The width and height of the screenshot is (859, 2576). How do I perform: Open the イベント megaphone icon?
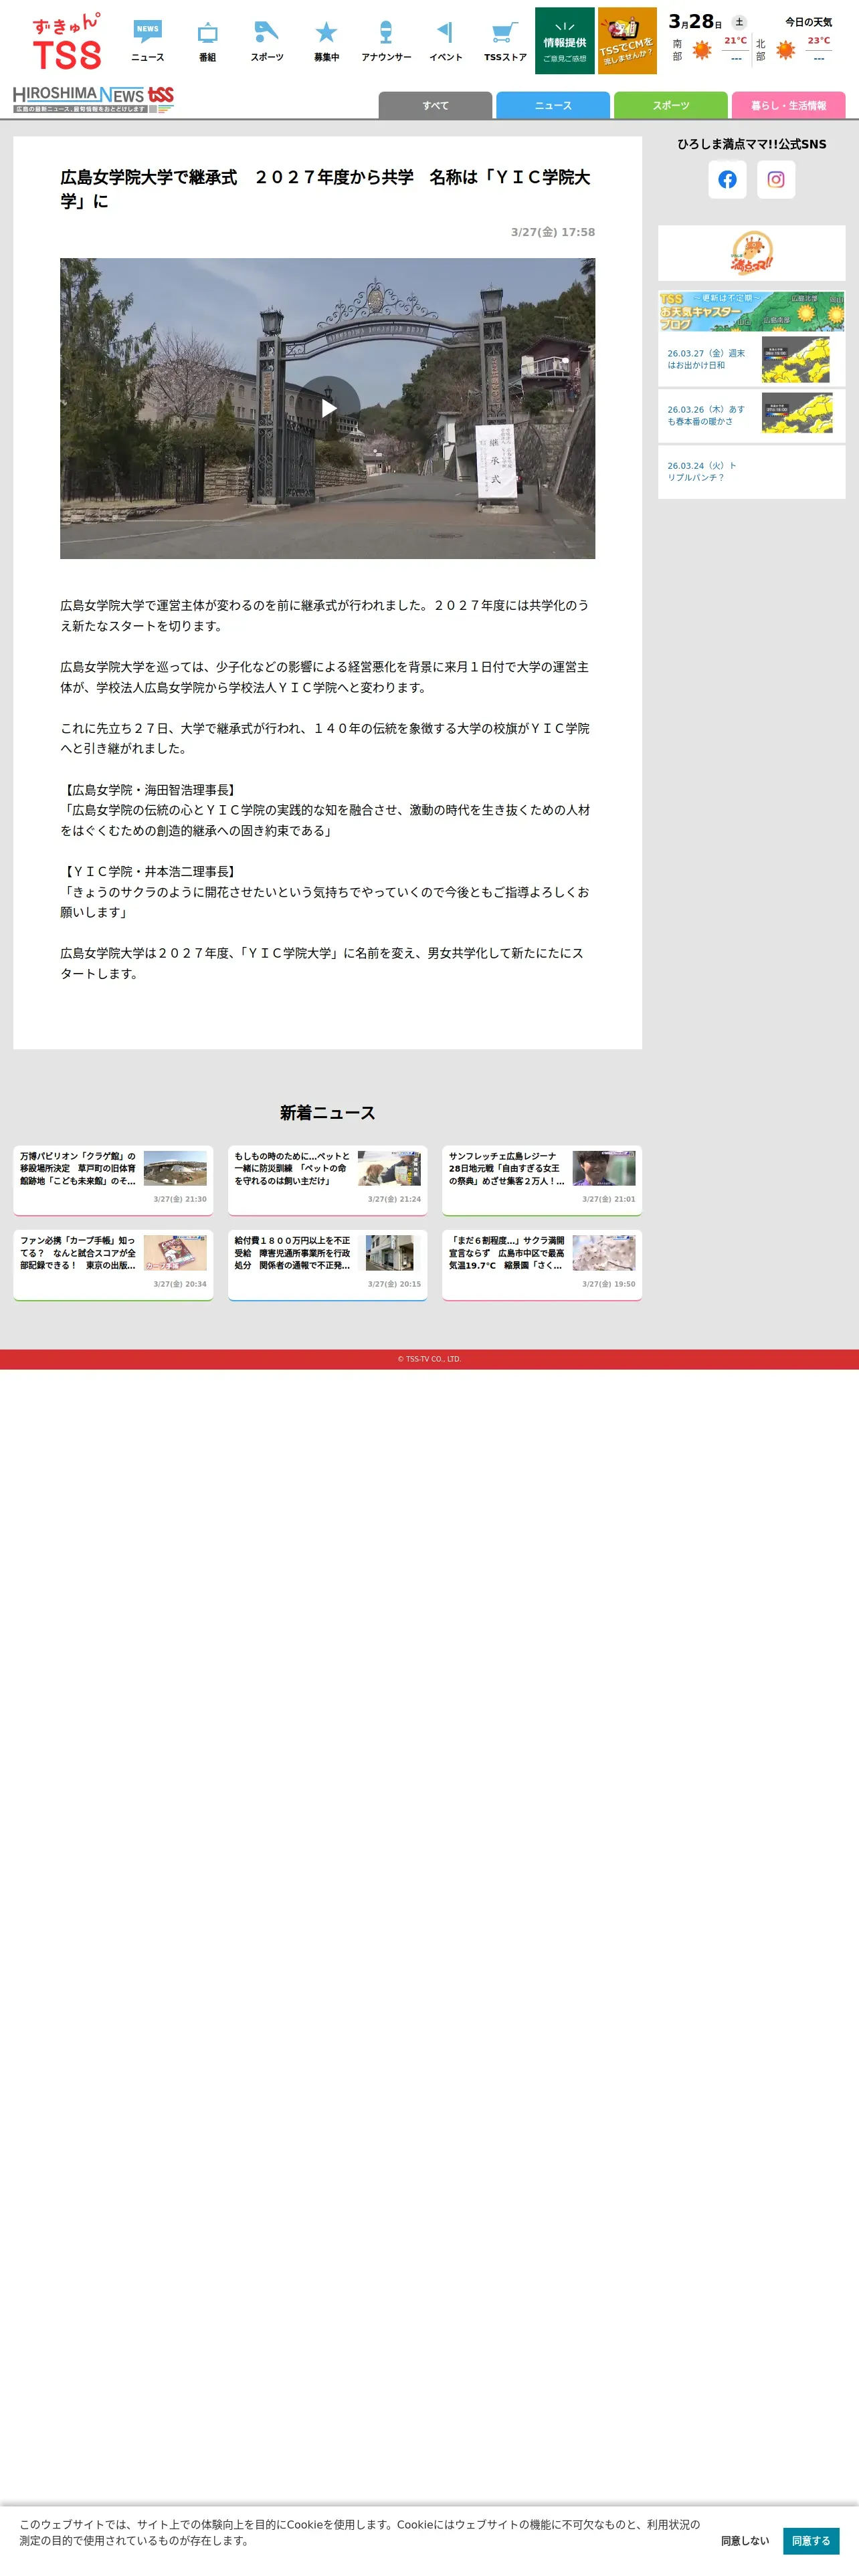tap(446, 41)
